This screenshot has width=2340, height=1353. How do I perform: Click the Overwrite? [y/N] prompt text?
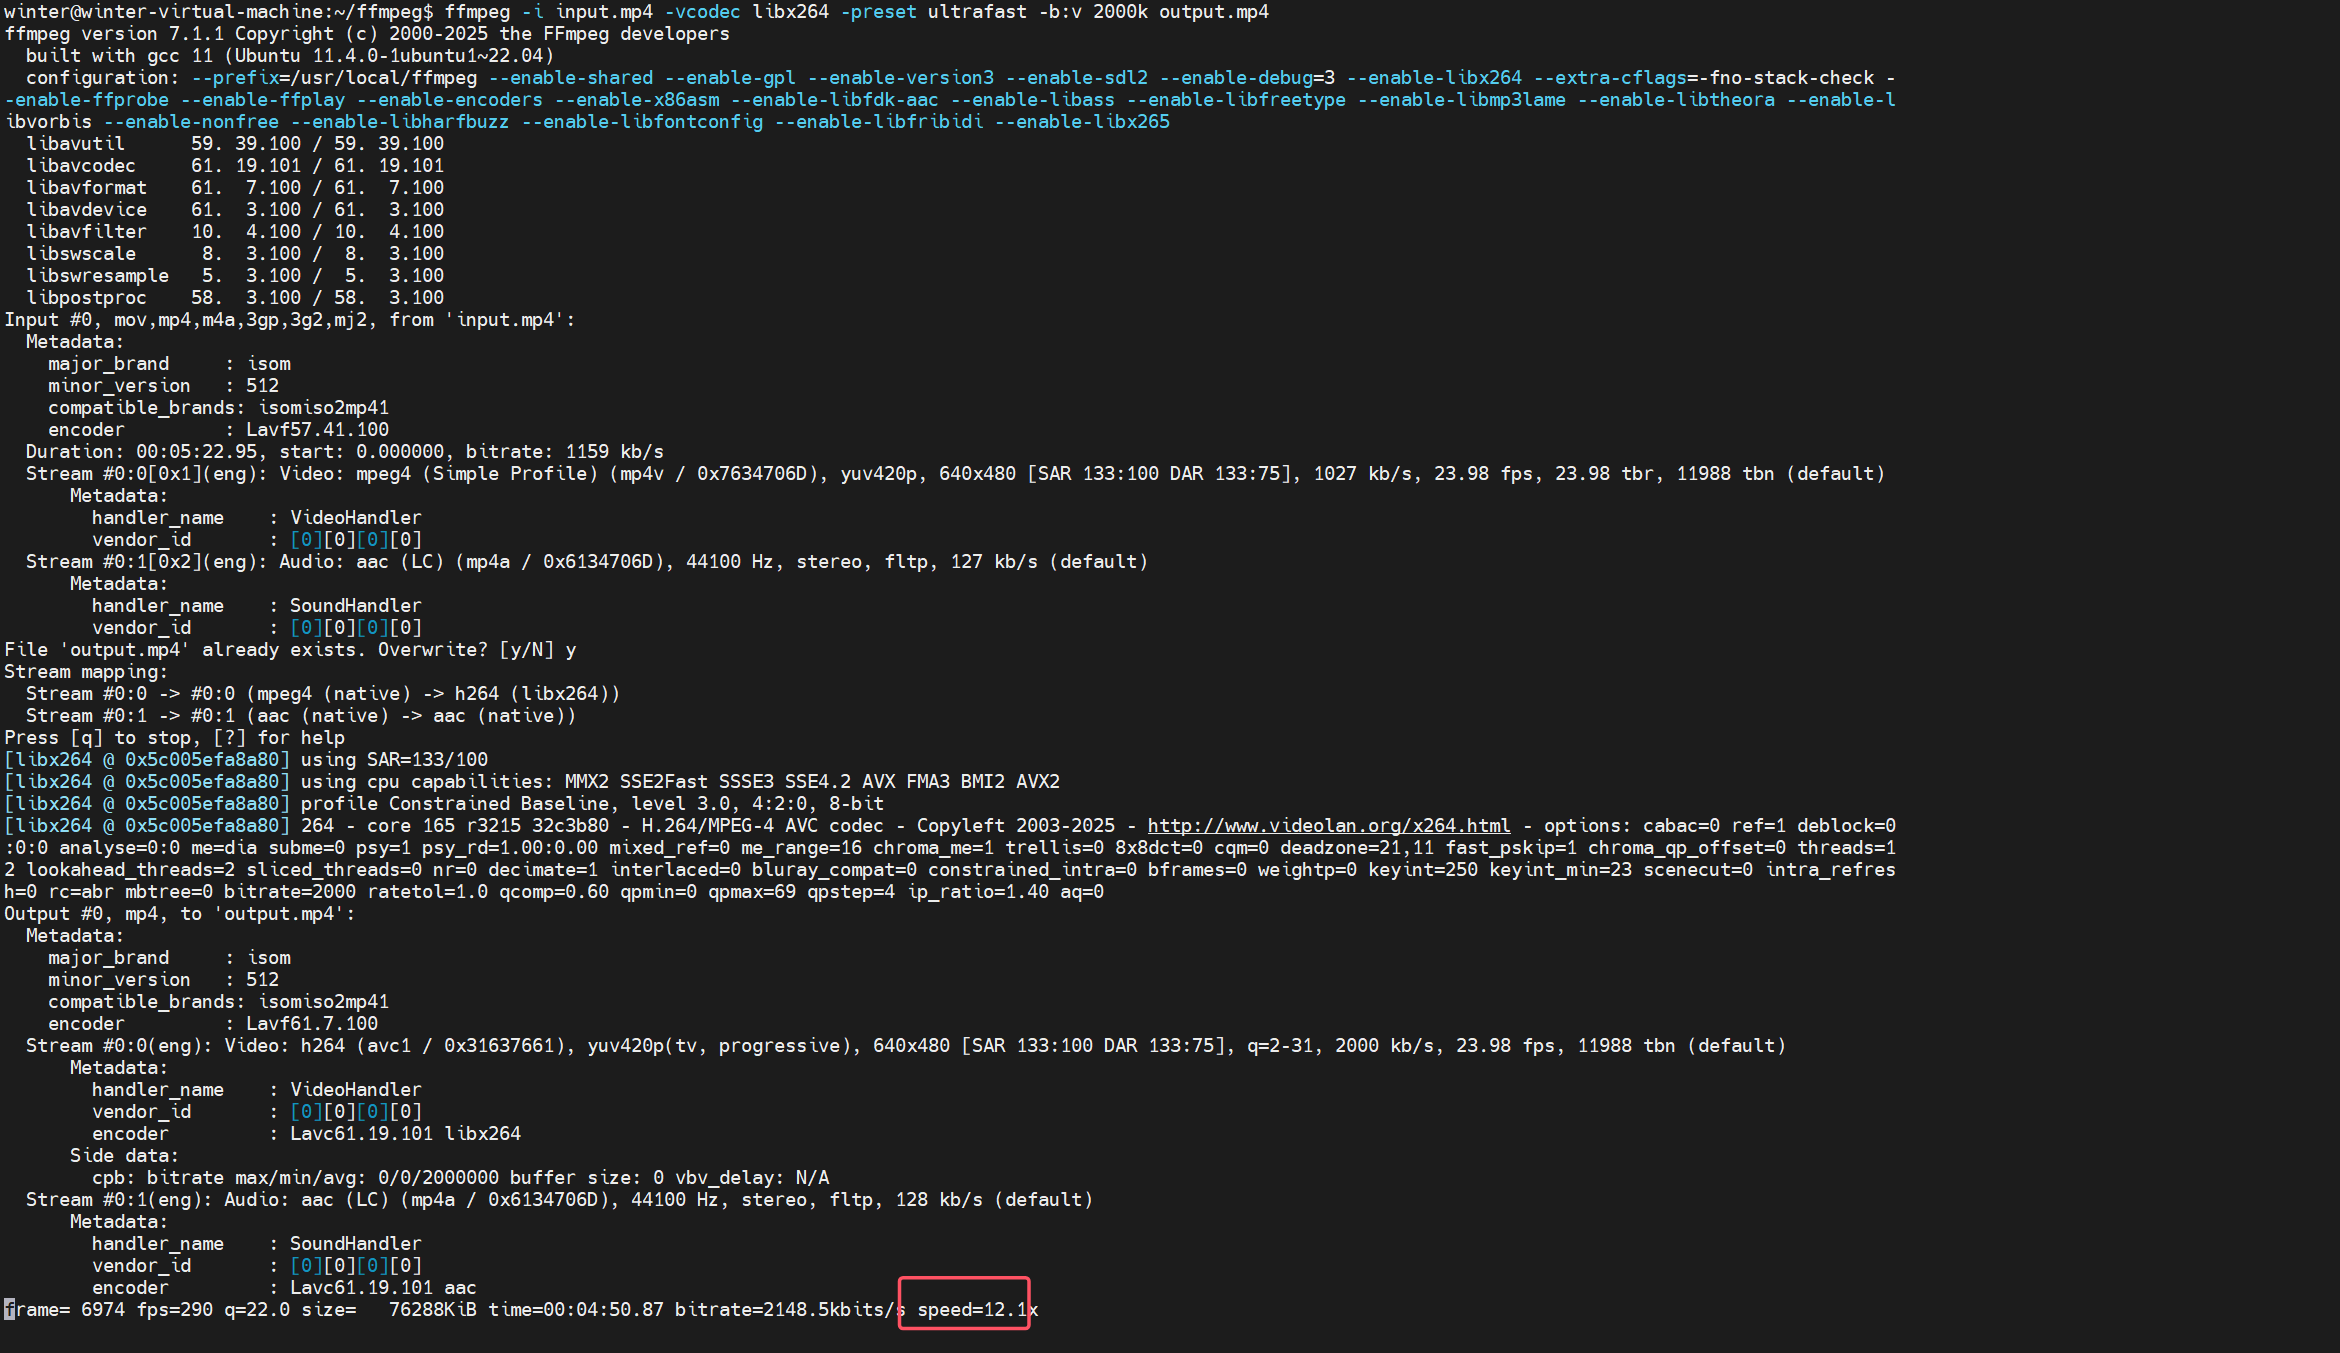(x=465, y=650)
